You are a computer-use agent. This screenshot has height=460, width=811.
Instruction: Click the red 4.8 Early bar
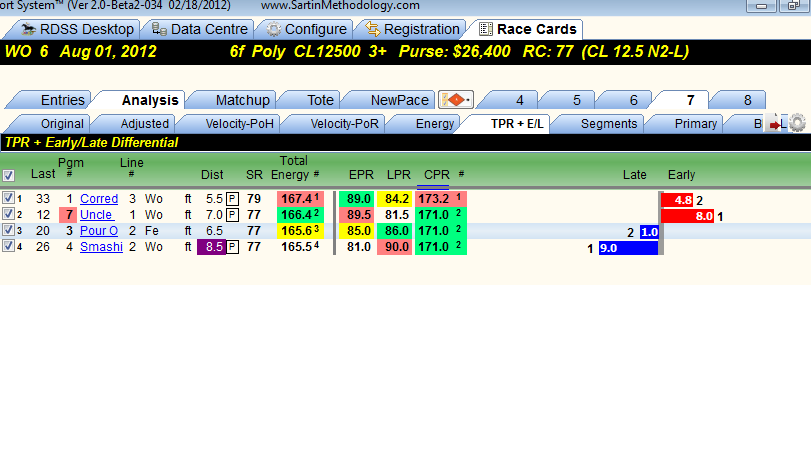677,200
